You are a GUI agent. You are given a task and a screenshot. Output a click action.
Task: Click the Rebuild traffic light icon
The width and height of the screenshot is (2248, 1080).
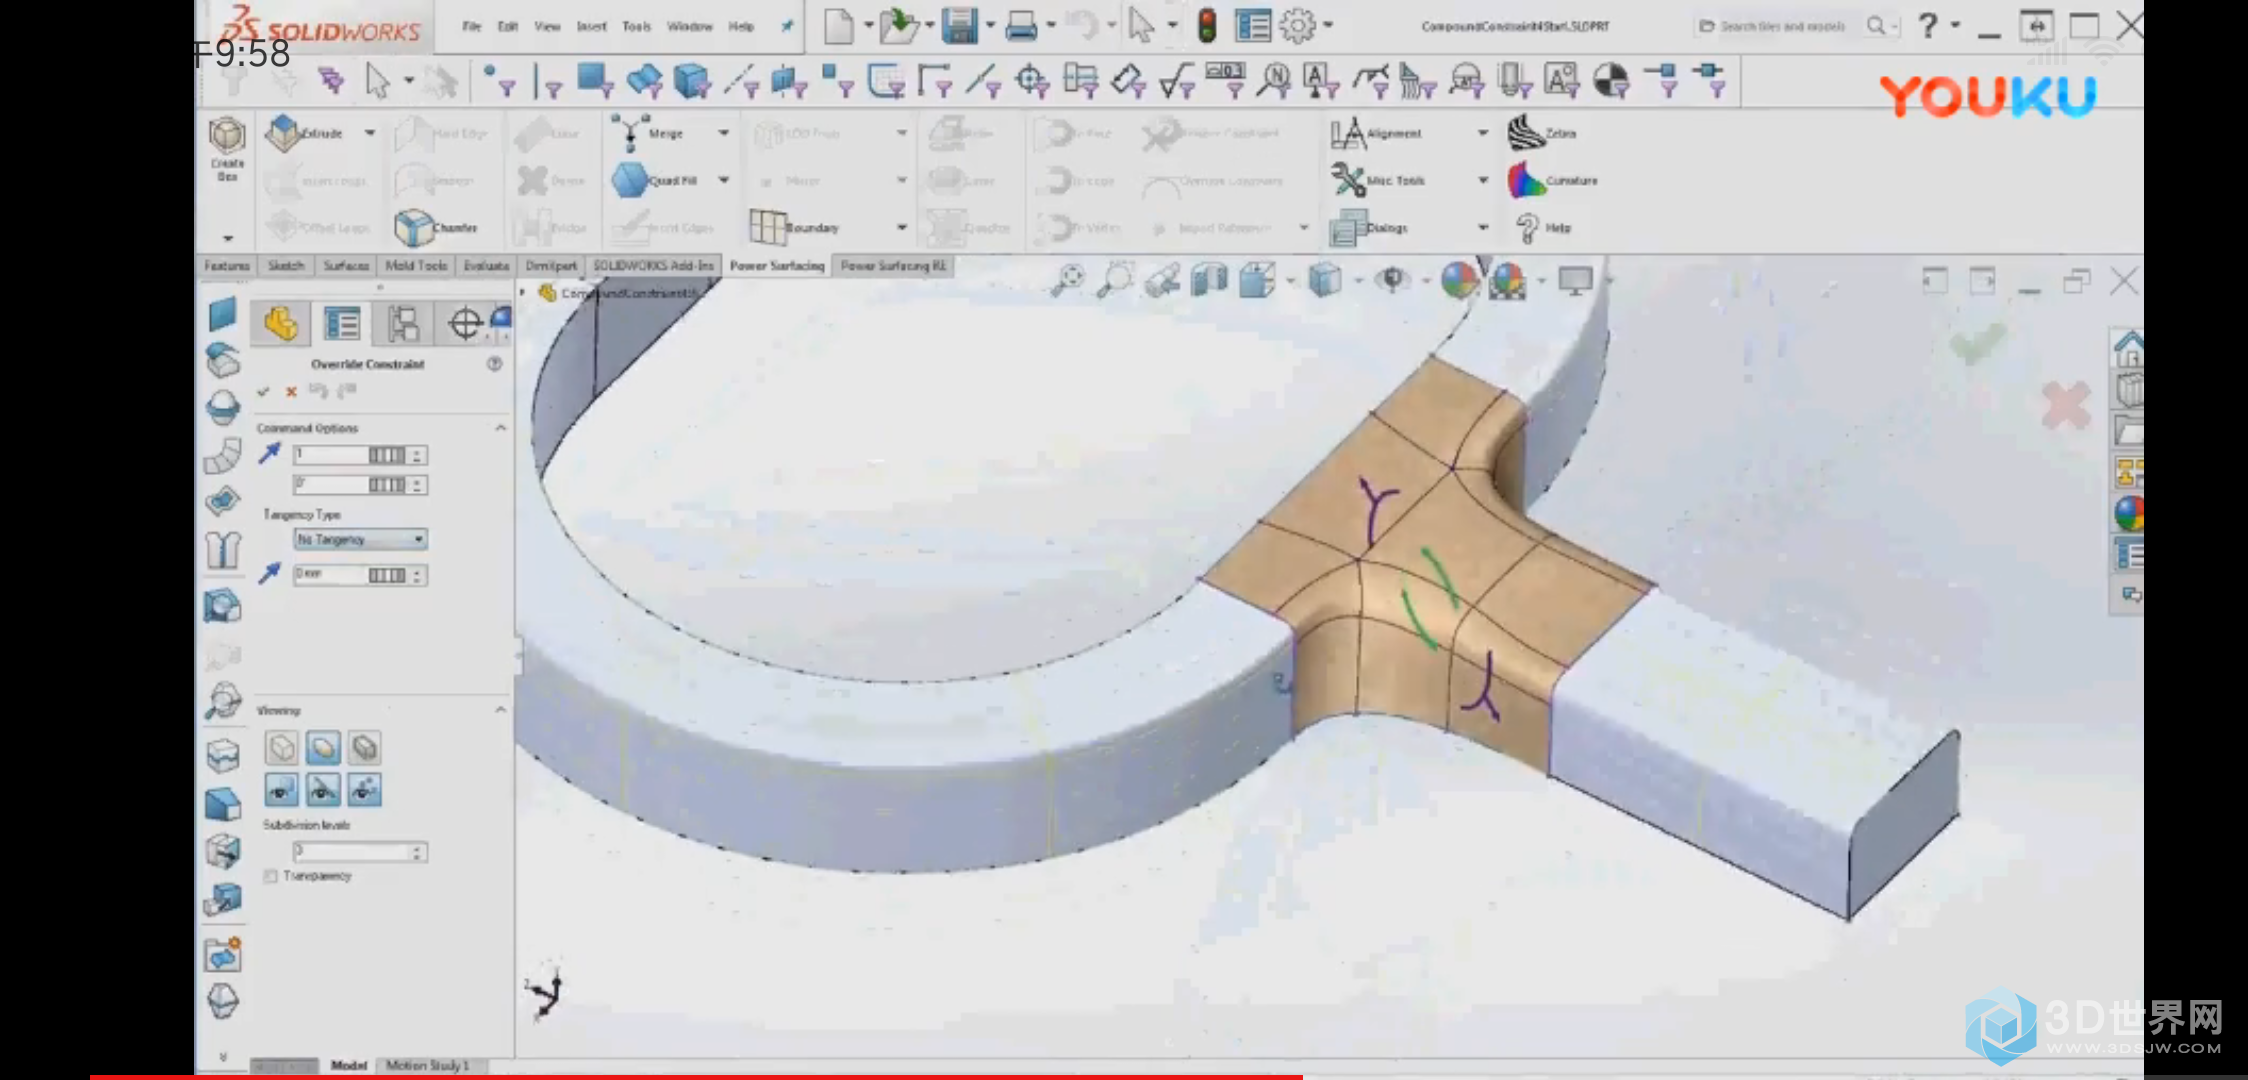pos(1207,25)
